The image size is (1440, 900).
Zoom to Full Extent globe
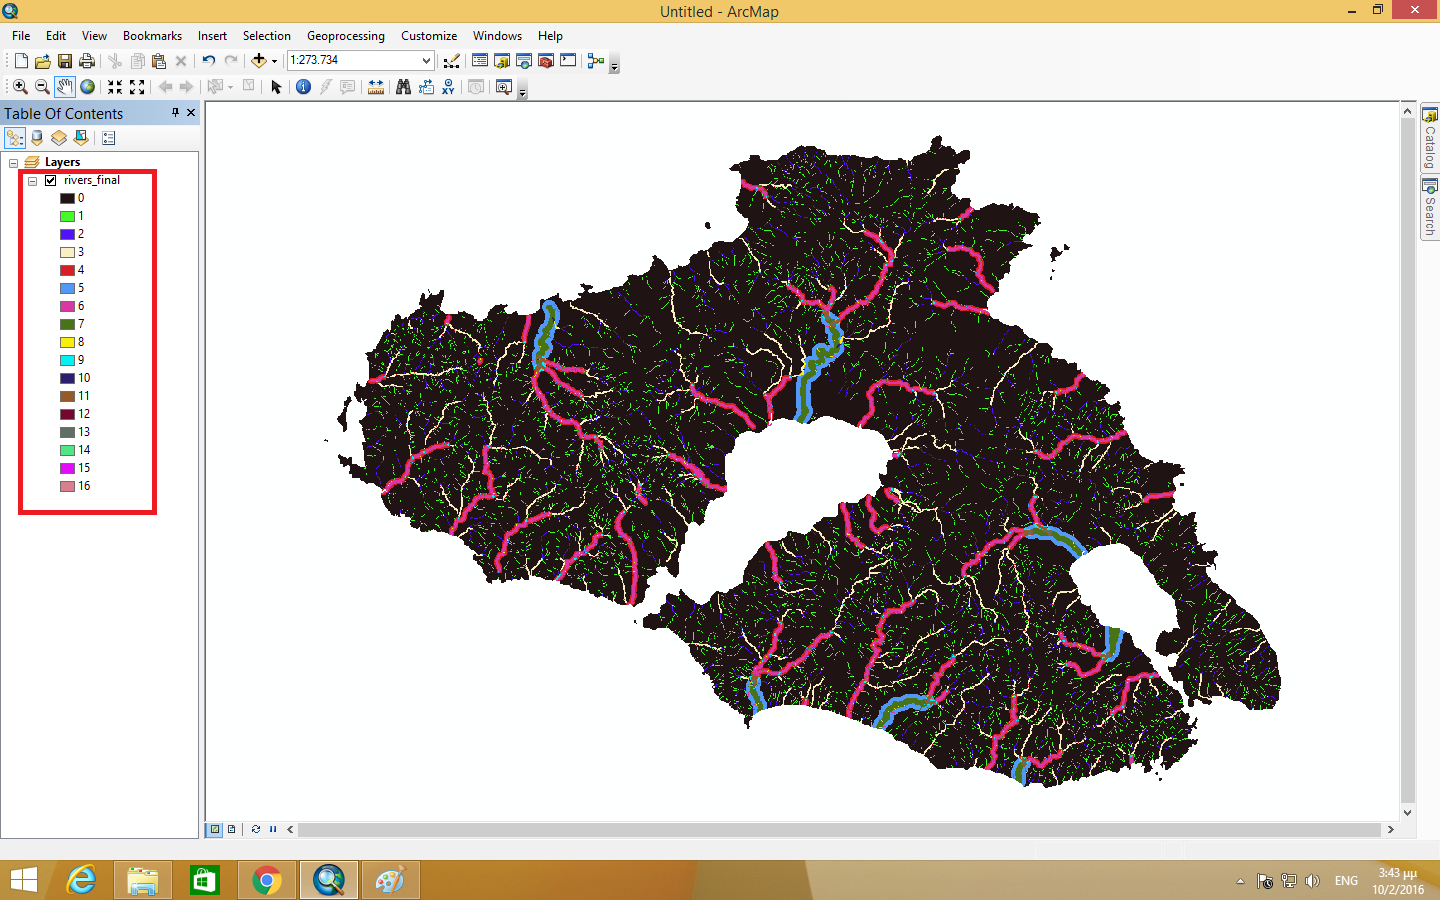point(88,87)
